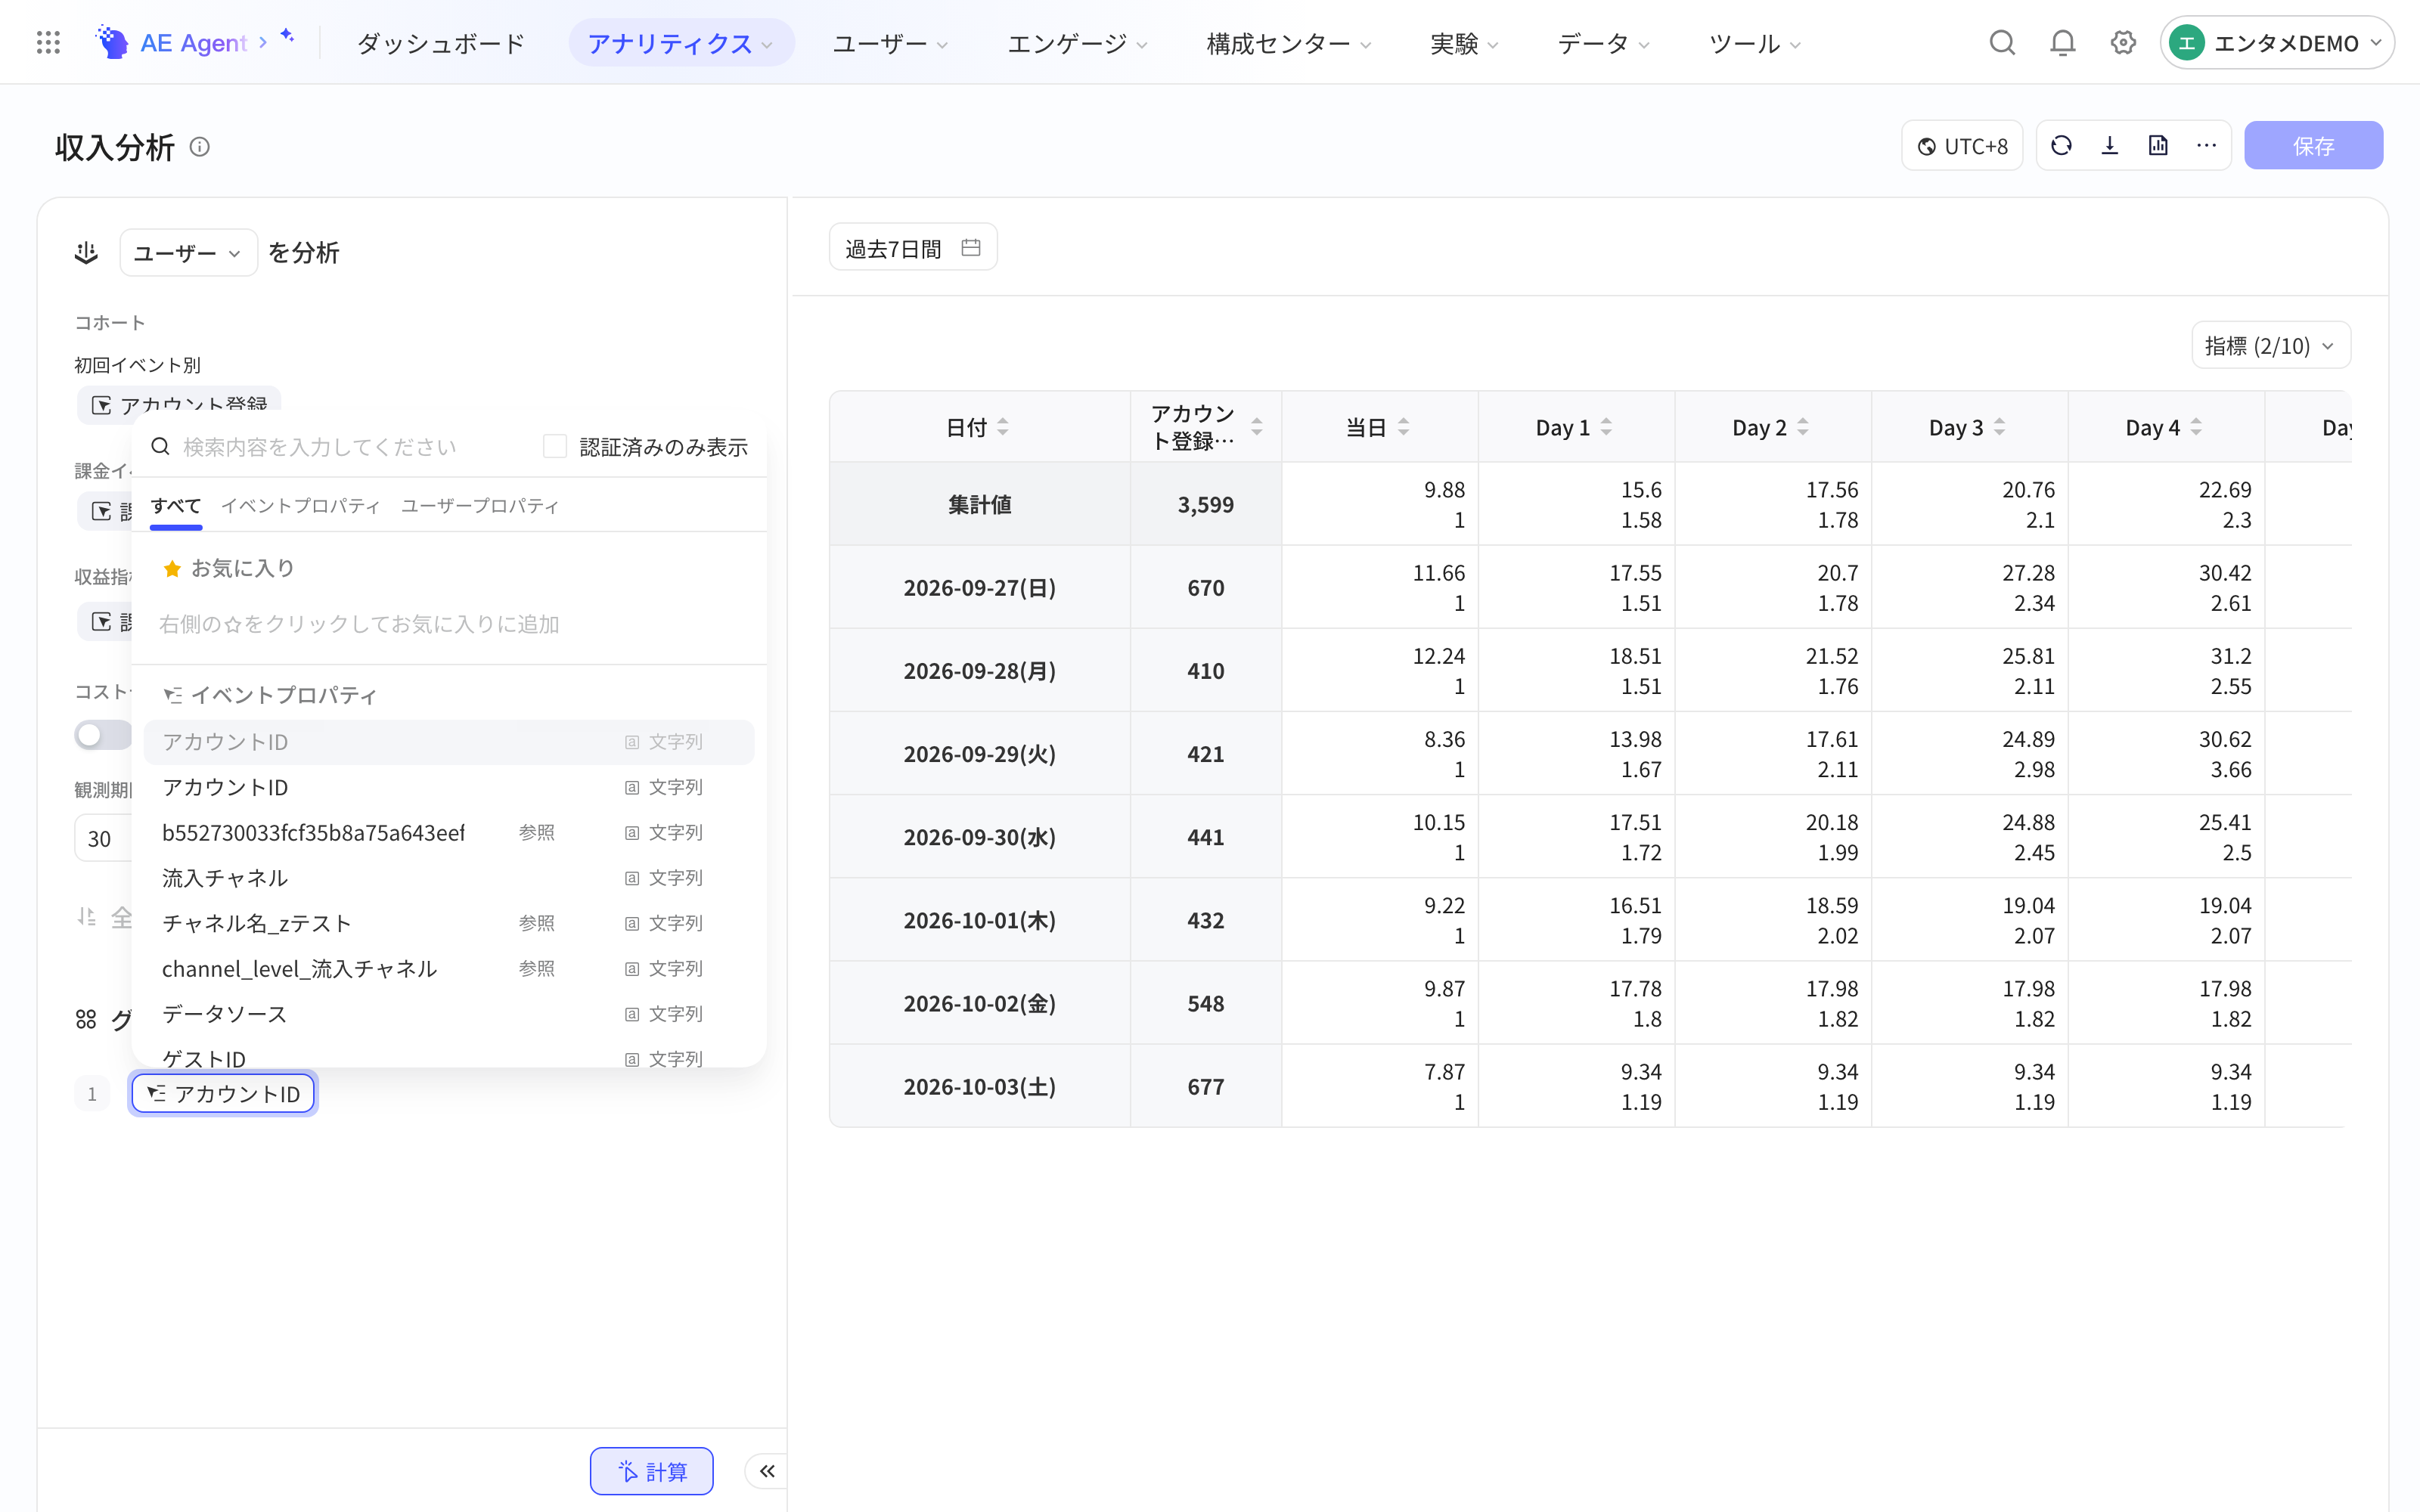Sort by 当日 column
Screen dimensions: 2420x1512
coord(1404,427)
